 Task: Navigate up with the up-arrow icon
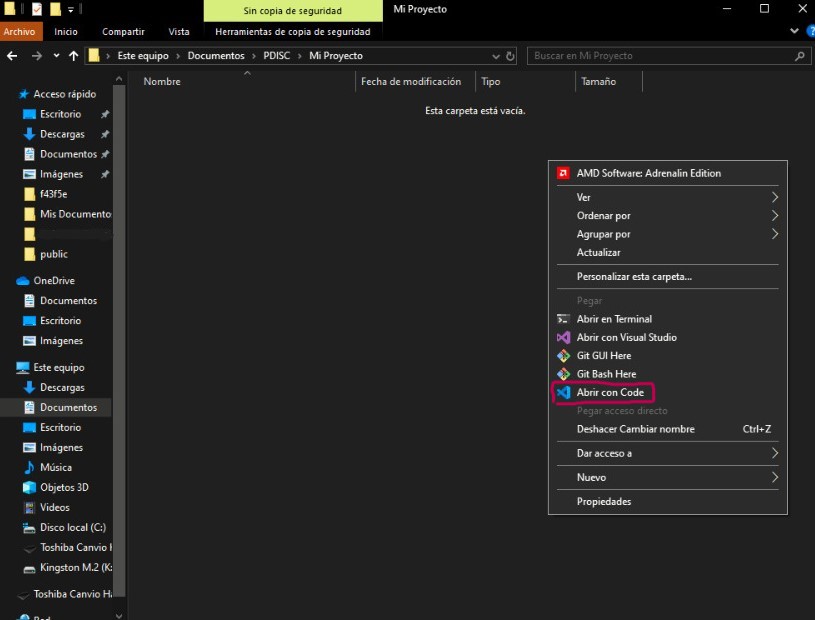[x=74, y=56]
